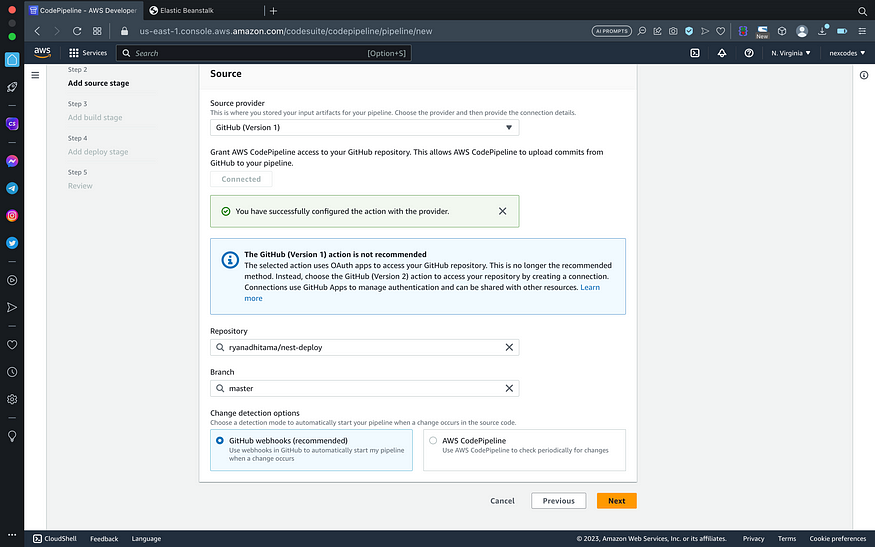Click the browser search tabs magnifier icon

point(863,11)
